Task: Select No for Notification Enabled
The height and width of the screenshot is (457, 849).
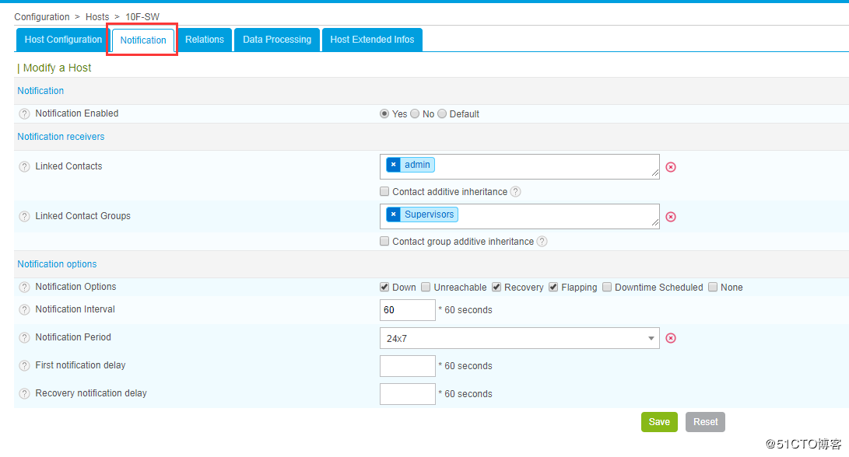Action: [415, 114]
